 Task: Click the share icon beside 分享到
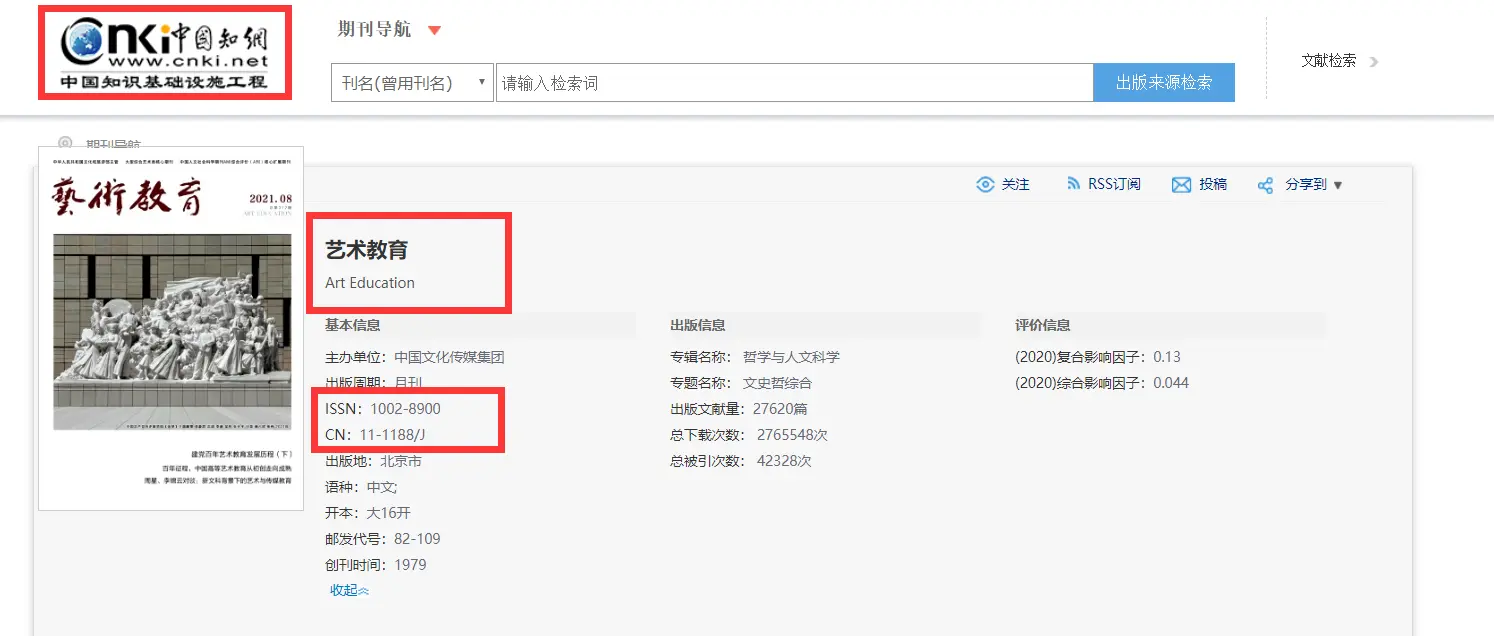[1265, 185]
